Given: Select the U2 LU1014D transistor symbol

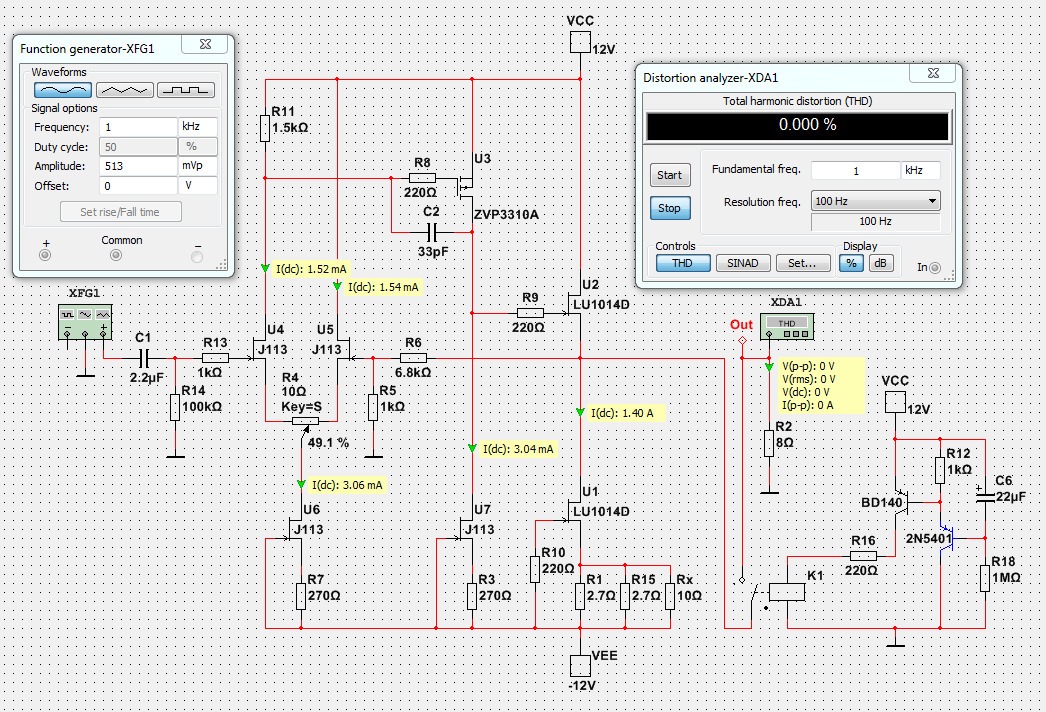Looking at the screenshot, I should pos(574,304).
